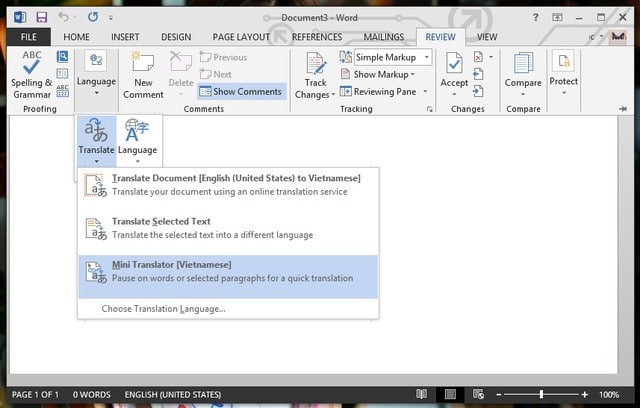The image size is (640, 408).
Task: Open Word Help question mark icon
Action: [535, 17]
